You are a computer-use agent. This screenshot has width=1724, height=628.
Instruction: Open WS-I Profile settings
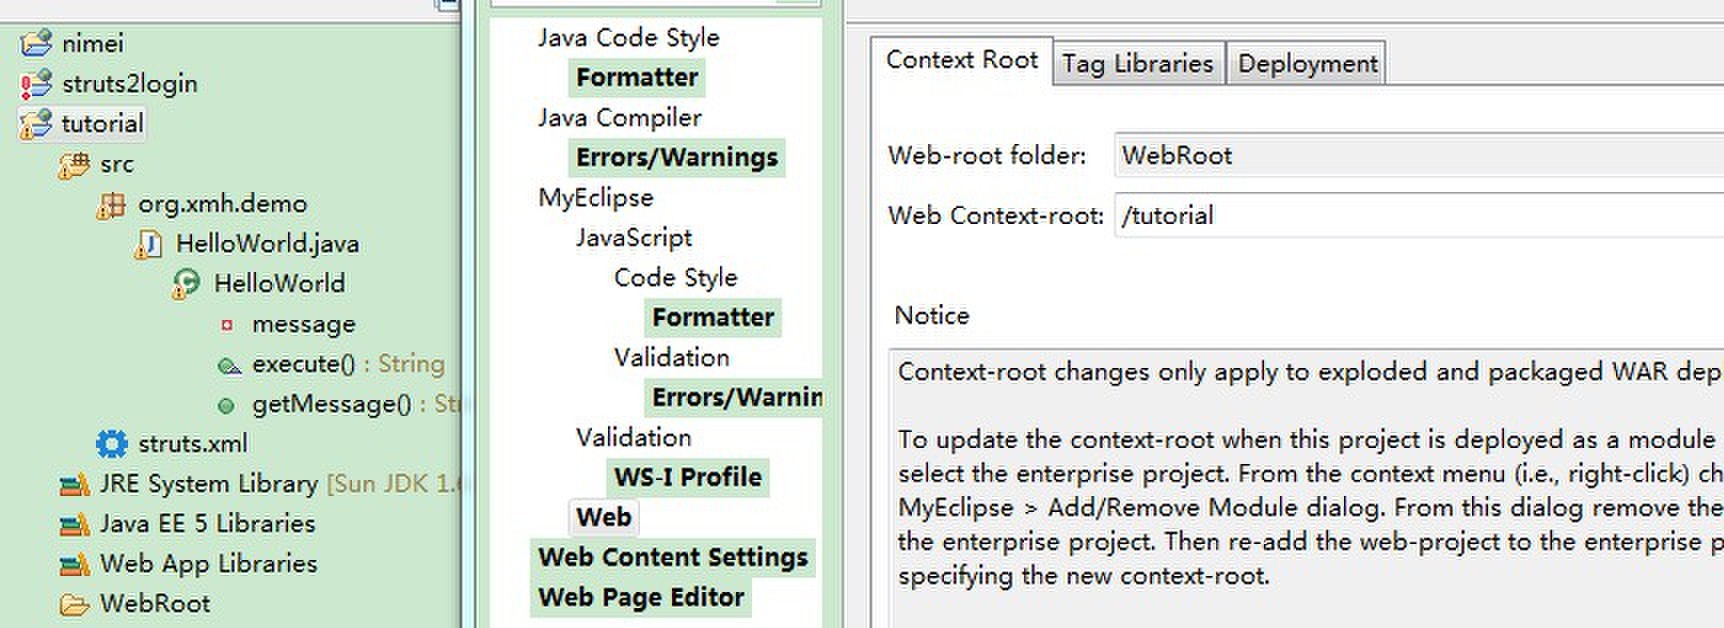coord(688,477)
